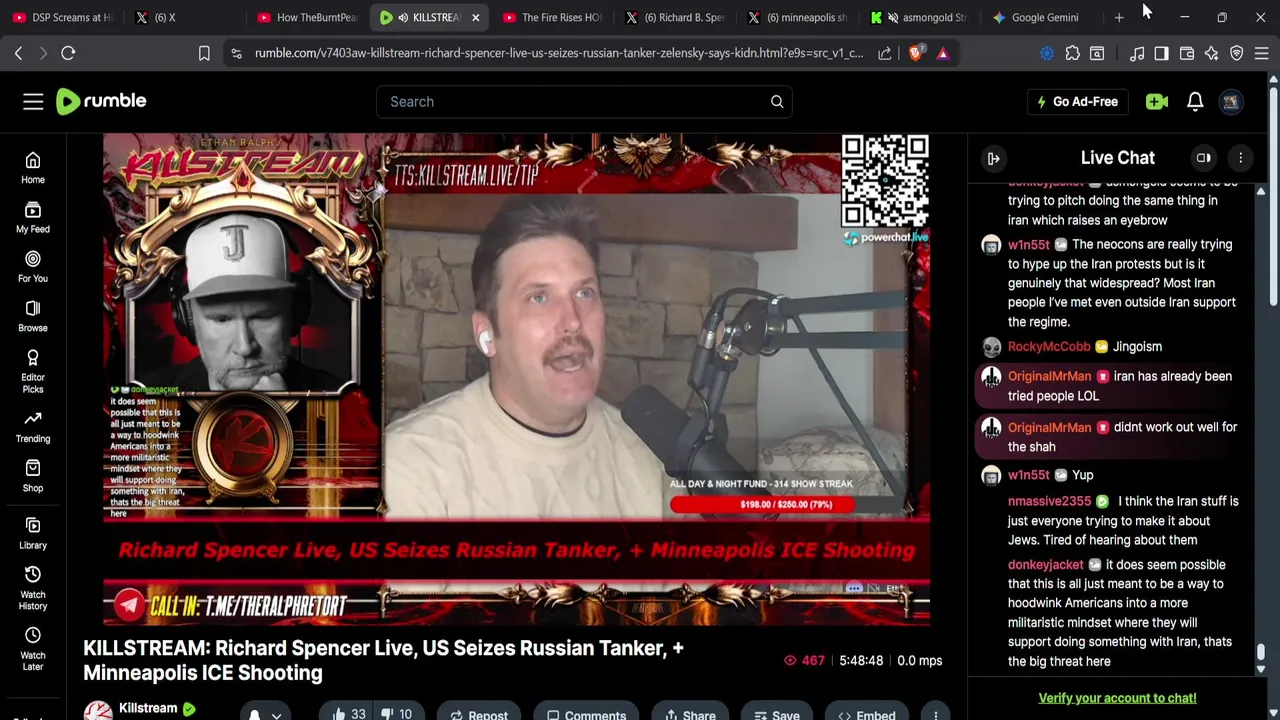Click the browser back arrow
Image resolution: width=1280 pixels, height=720 pixels.
[18, 53]
